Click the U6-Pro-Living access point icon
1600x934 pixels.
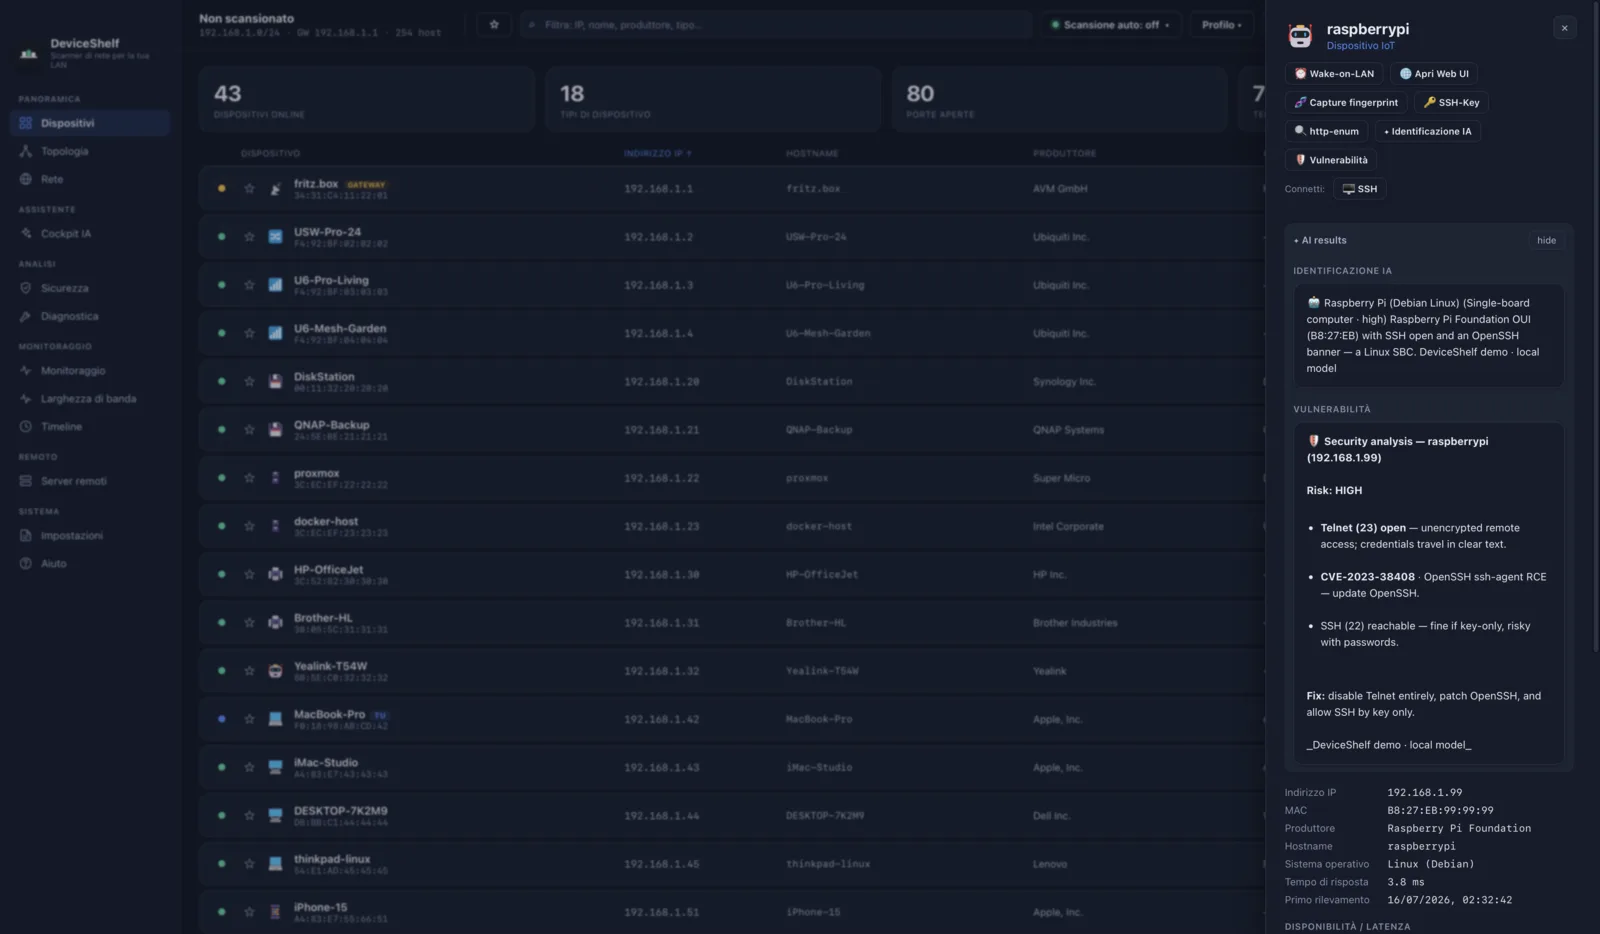coord(275,285)
